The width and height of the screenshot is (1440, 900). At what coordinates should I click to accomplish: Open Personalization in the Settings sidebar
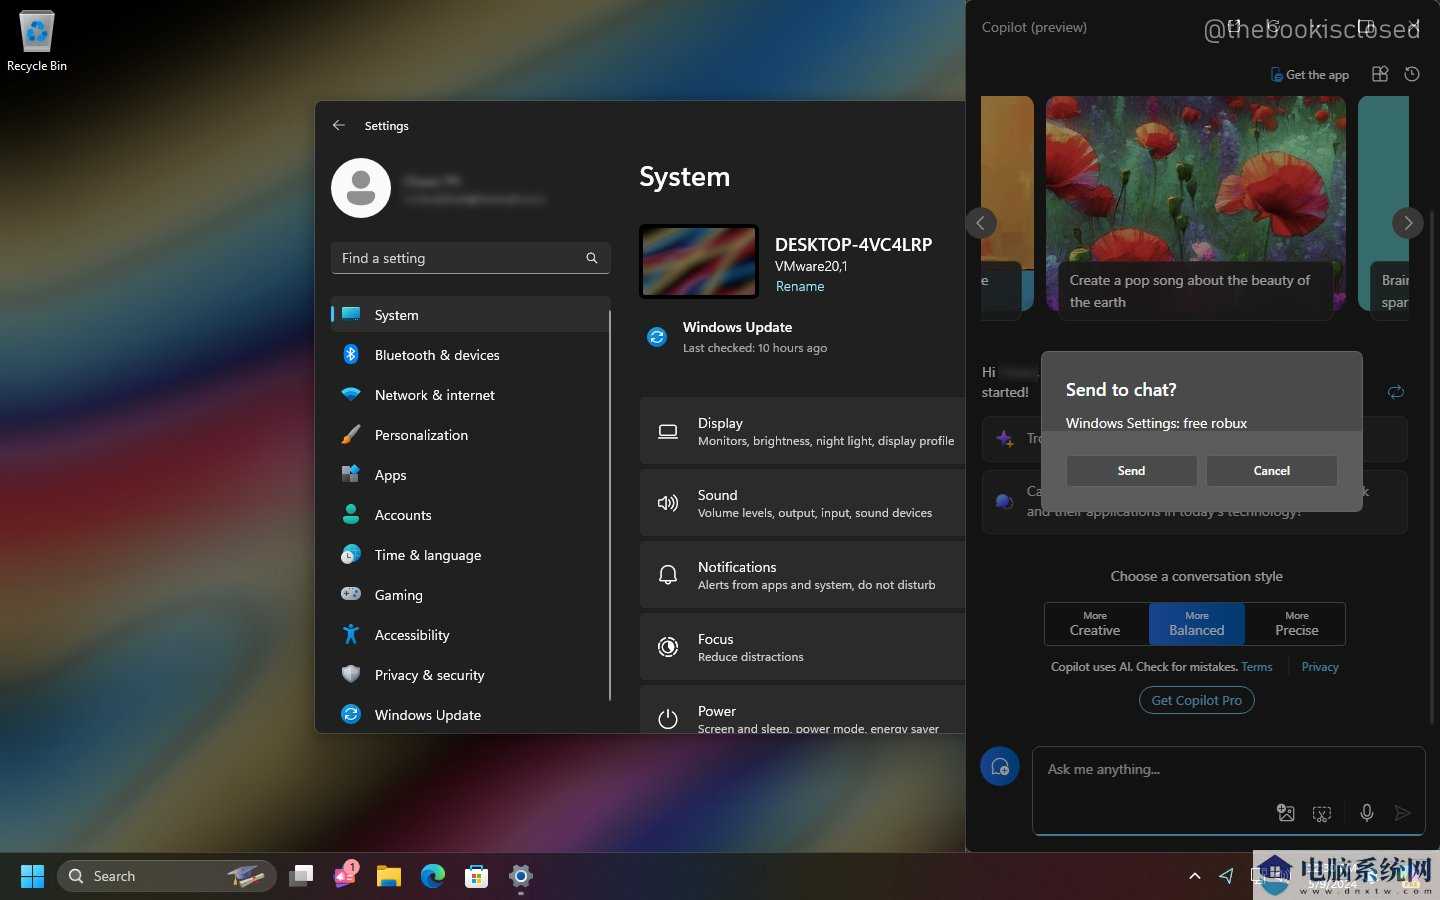coord(469,435)
